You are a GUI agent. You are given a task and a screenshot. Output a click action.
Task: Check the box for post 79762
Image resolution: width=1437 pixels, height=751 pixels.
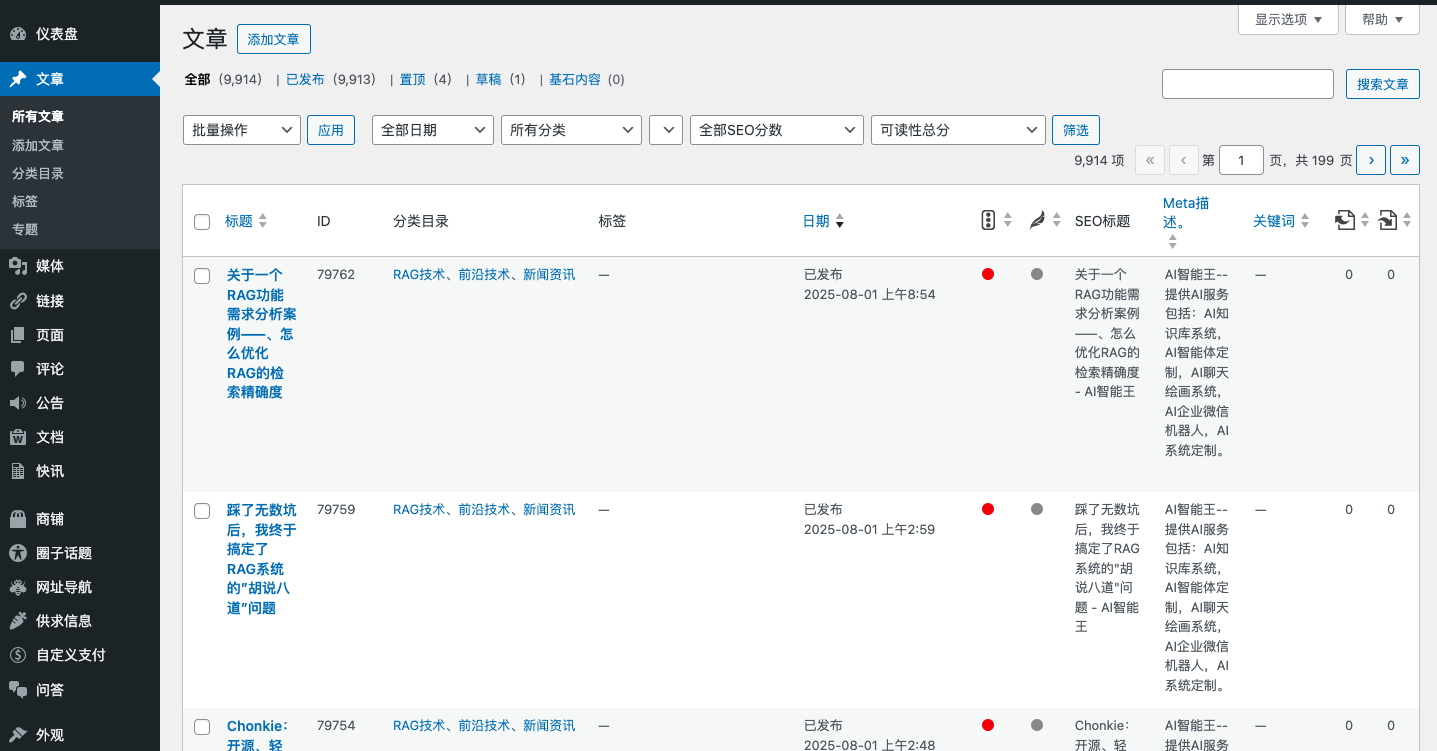tap(202, 276)
